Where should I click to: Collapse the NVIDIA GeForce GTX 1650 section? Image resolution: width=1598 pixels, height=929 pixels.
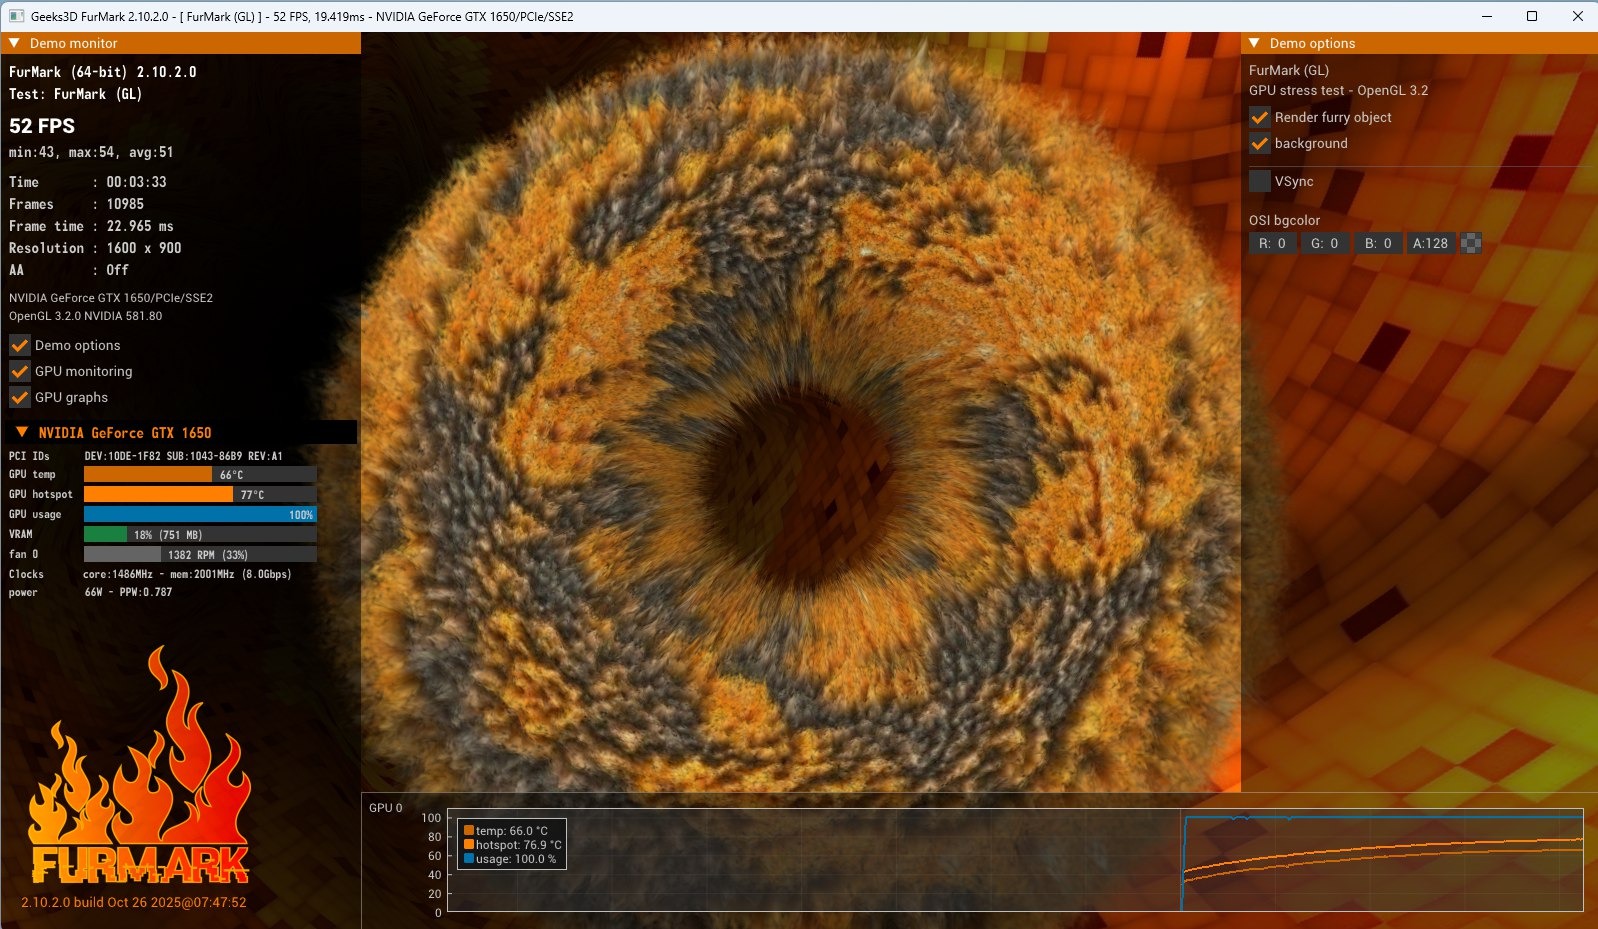[x=22, y=432]
